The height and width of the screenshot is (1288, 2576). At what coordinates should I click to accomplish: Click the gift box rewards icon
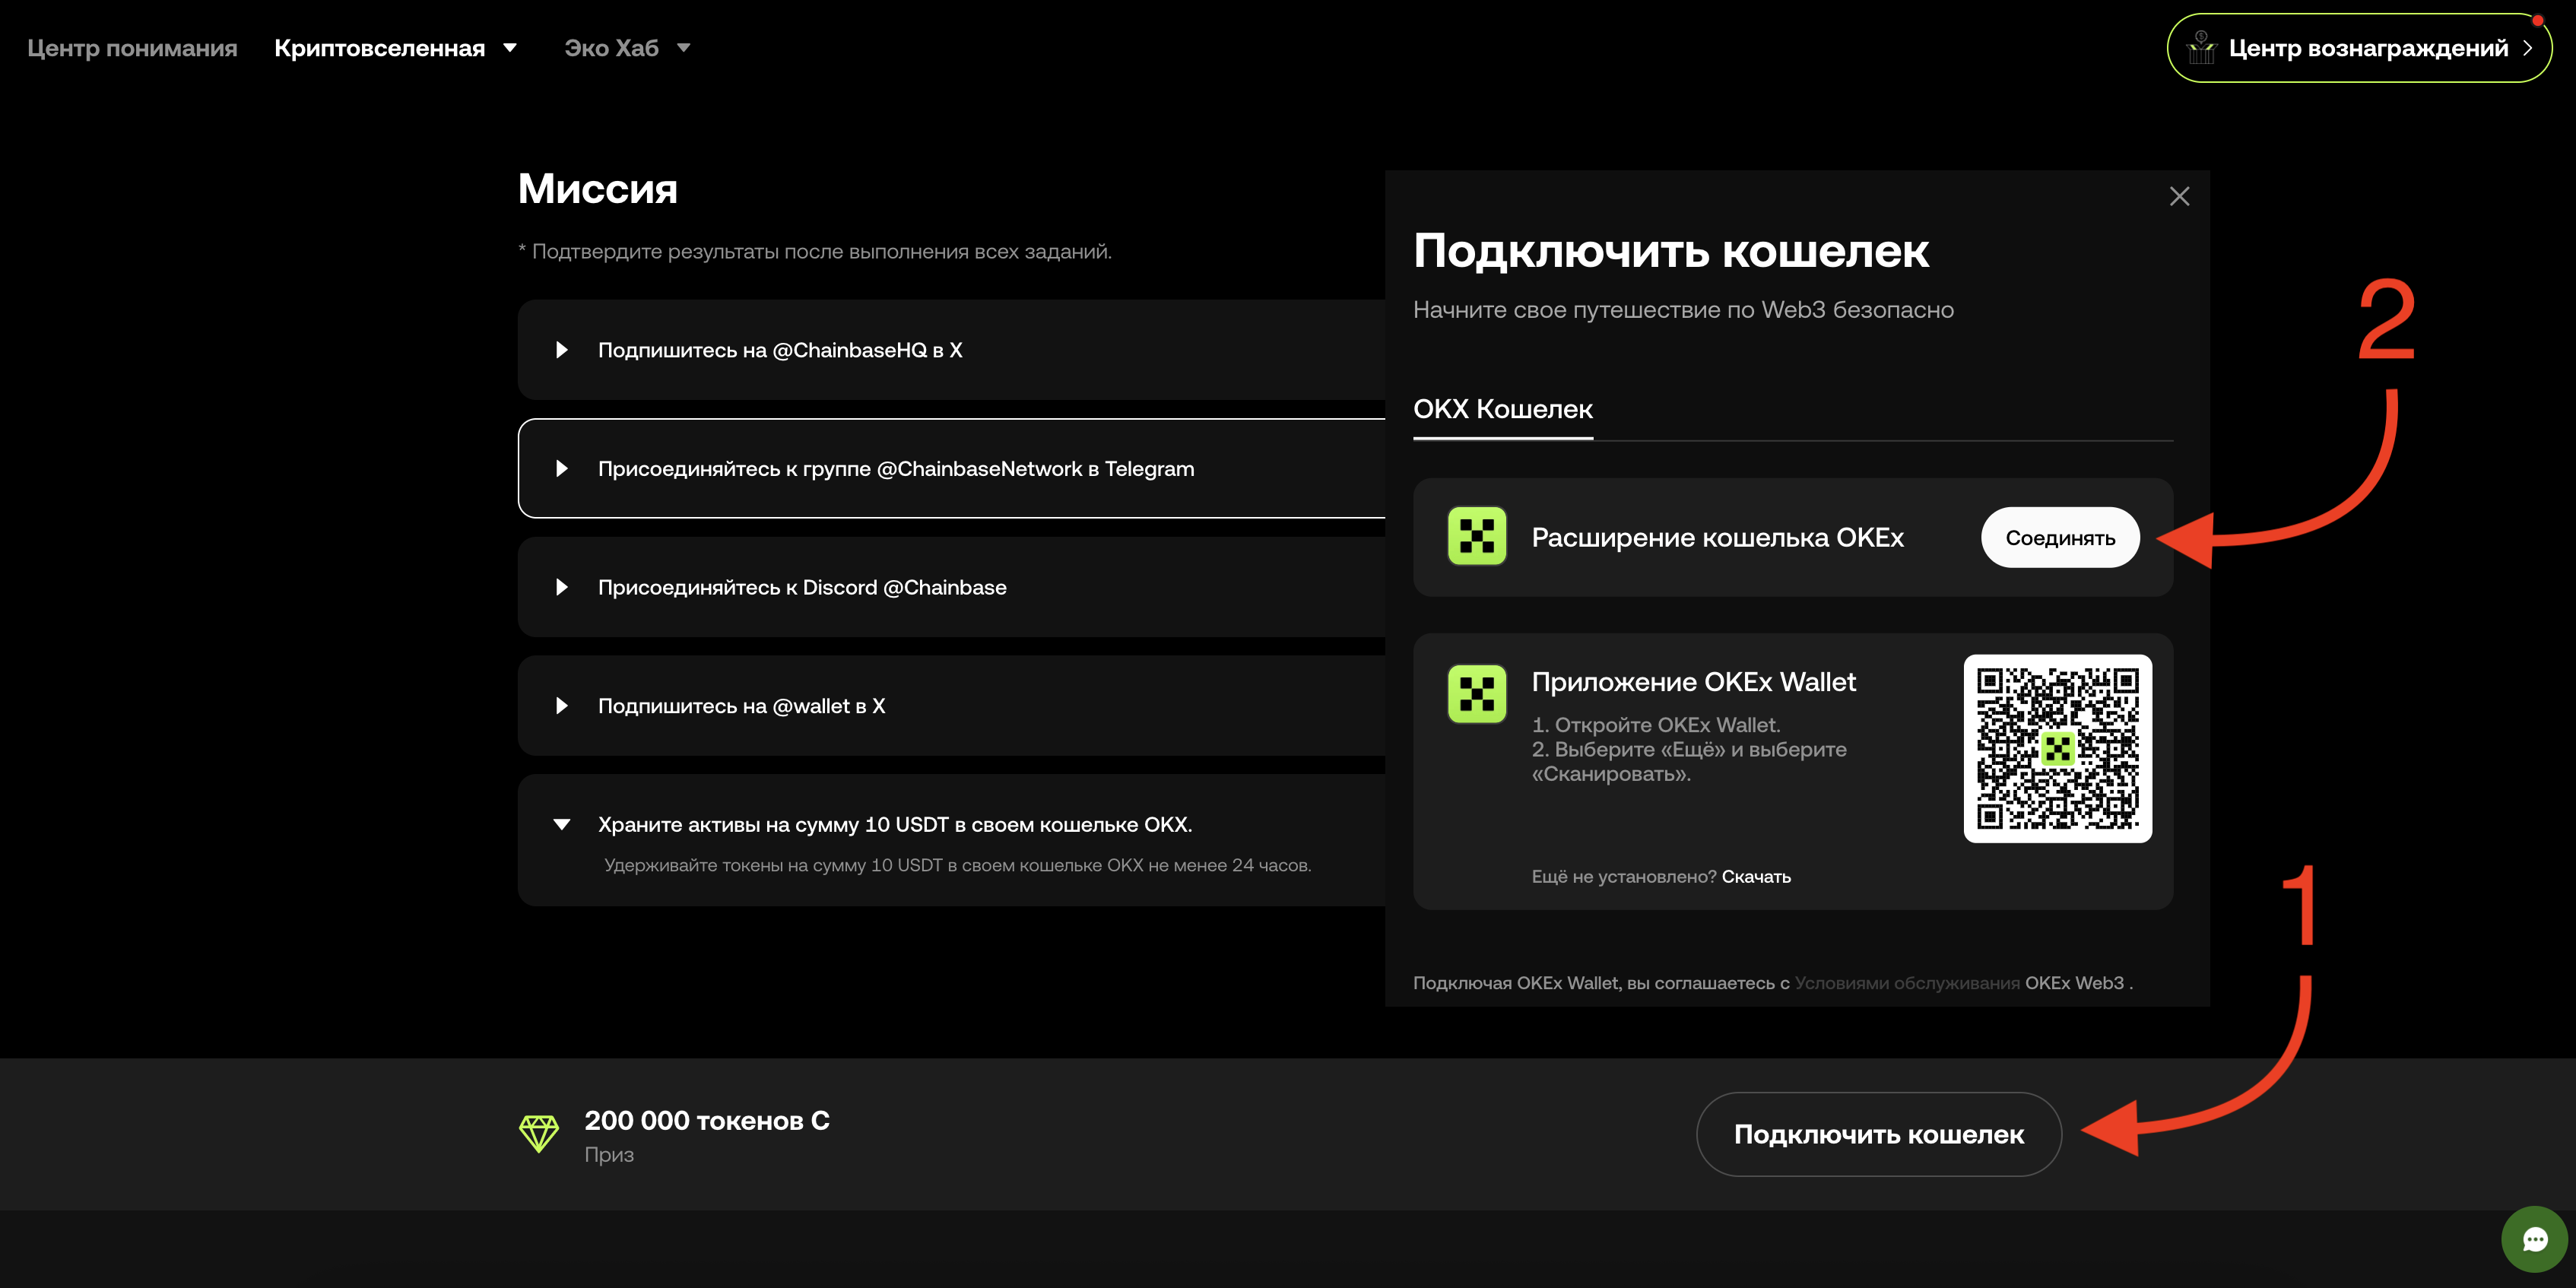click(x=2201, y=47)
